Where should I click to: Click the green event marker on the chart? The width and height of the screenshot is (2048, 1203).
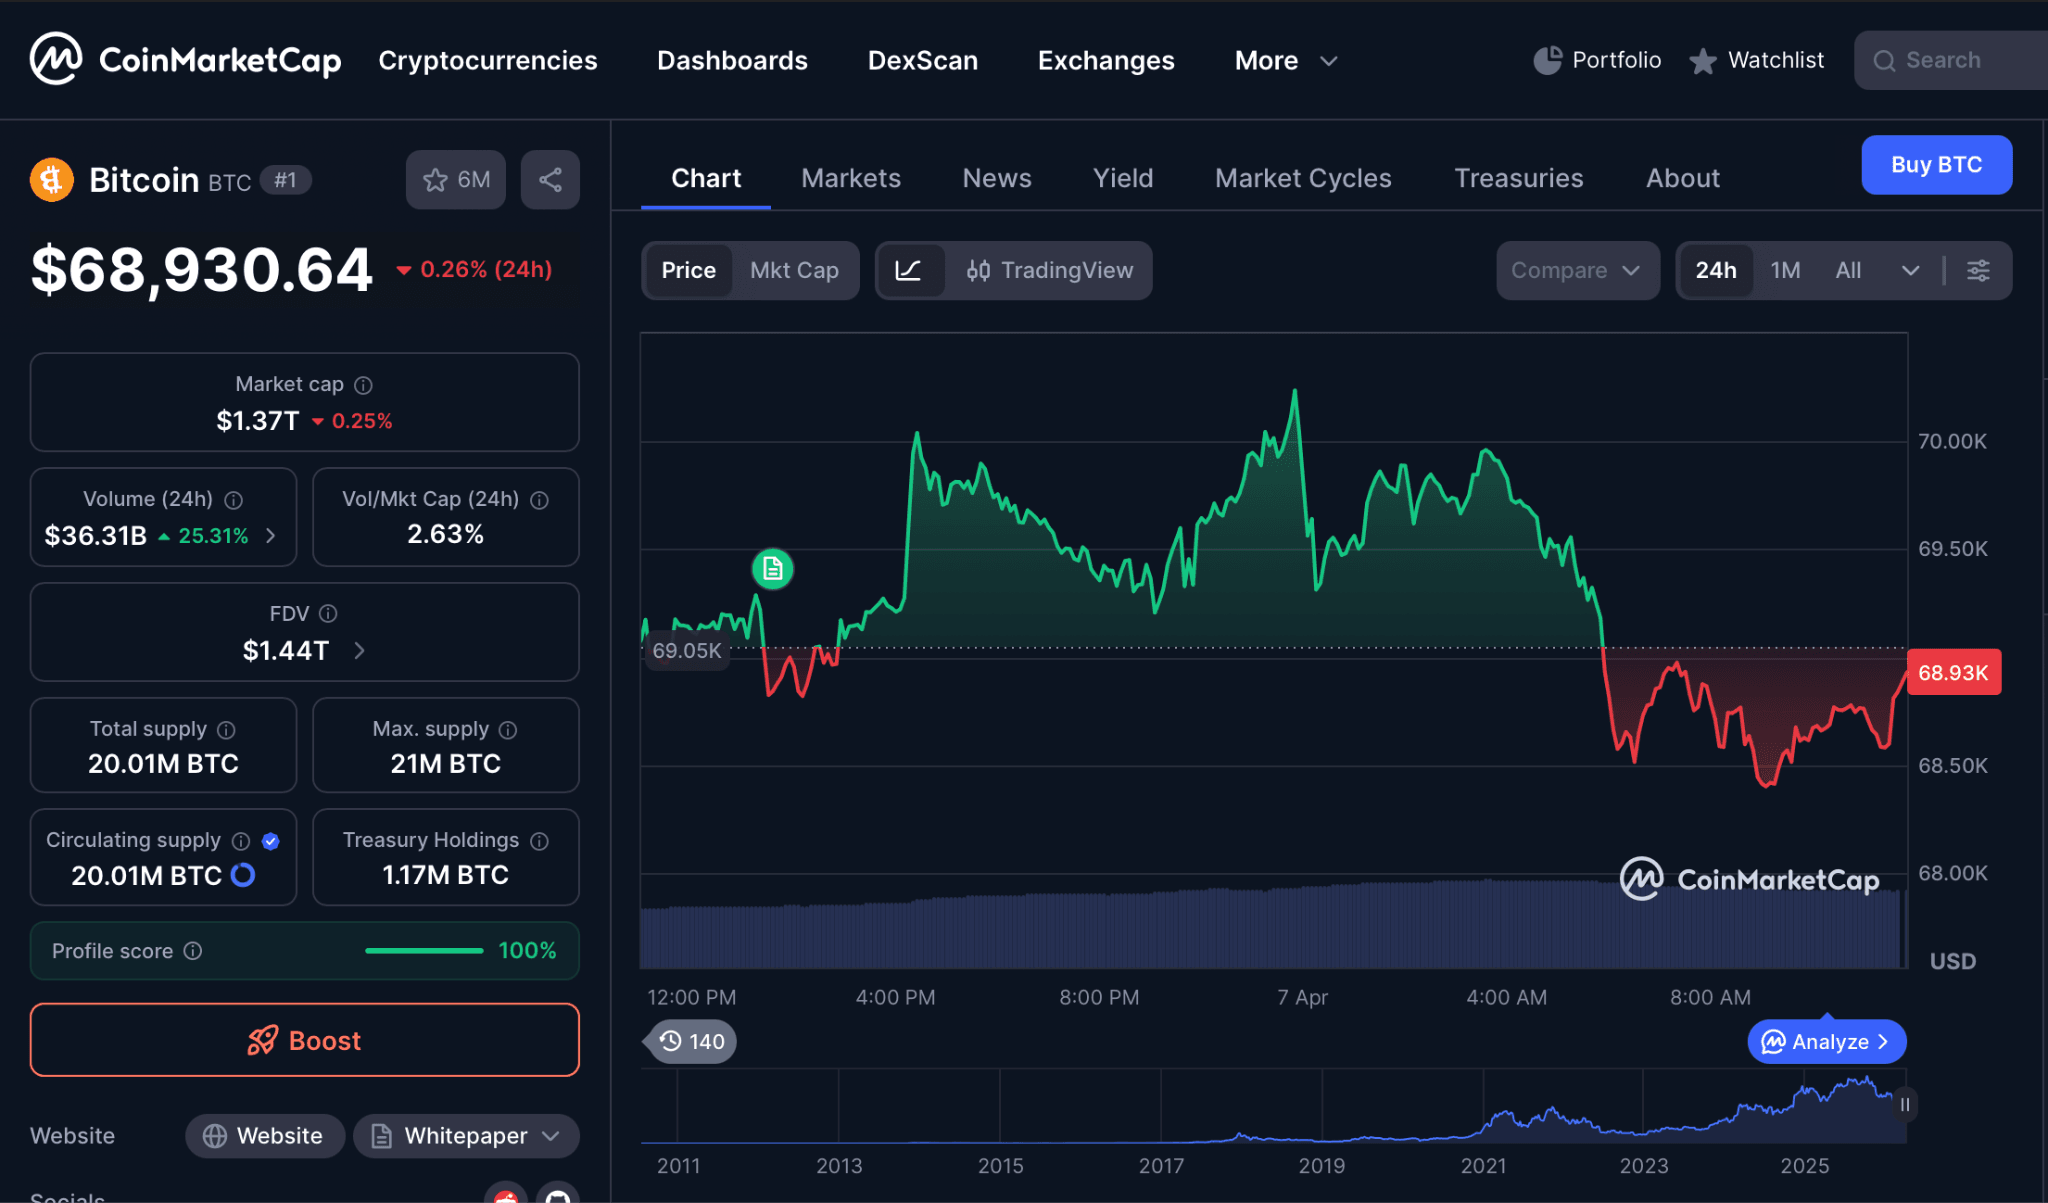coord(771,569)
